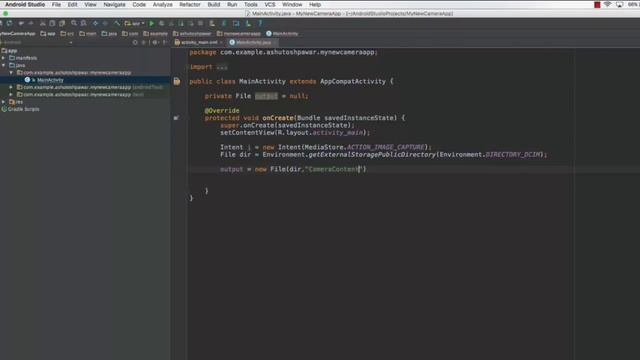Image resolution: width=640 pixels, height=360 pixels.
Task: Collapse the first mynewcameraapp package
Action: pyautogui.click(x=11, y=73)
